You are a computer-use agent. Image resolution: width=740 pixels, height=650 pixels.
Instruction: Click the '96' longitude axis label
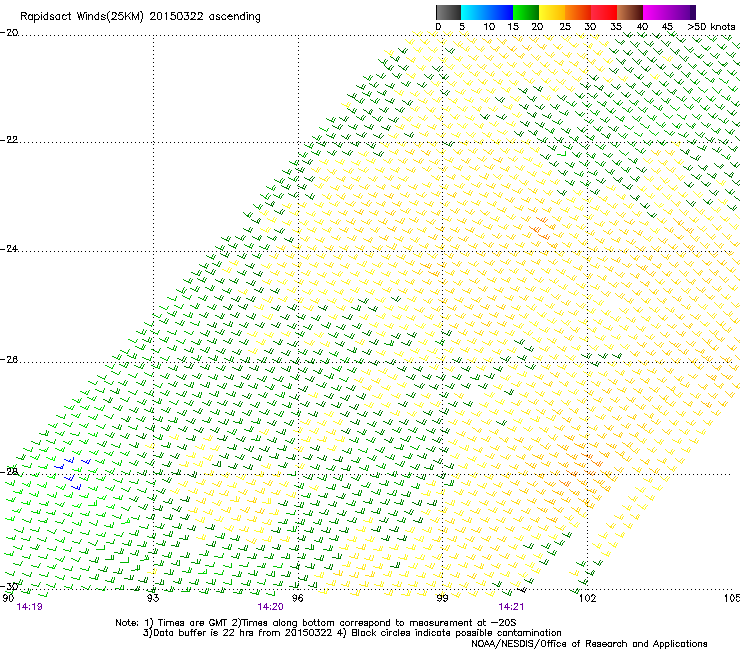tap(297, 598)
